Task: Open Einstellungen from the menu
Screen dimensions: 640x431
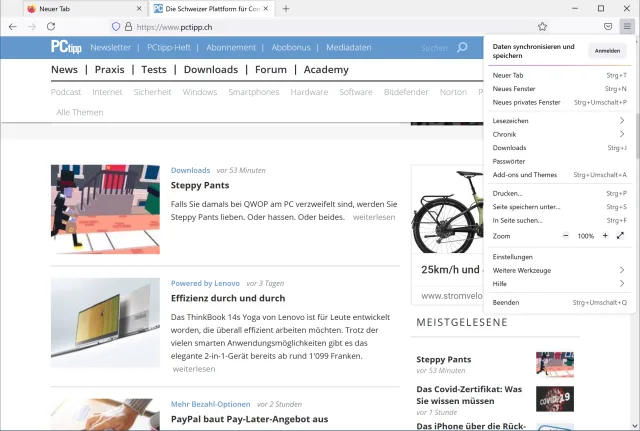Action: [559, 257]
